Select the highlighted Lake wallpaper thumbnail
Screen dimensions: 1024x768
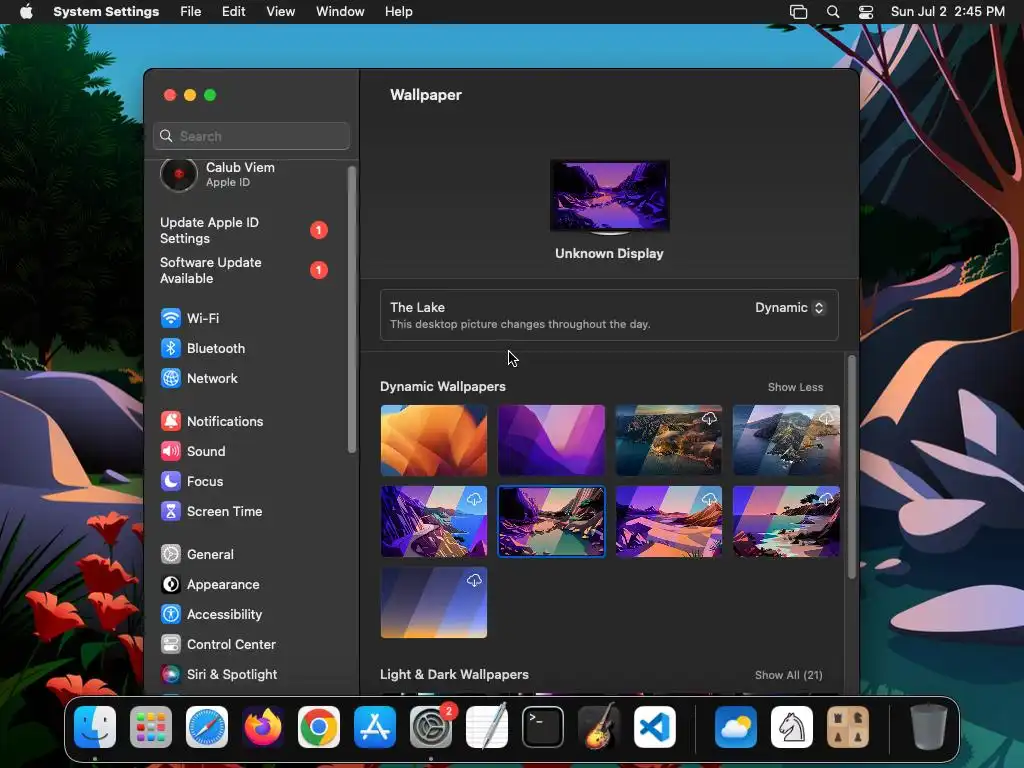[x=551, y=521]
